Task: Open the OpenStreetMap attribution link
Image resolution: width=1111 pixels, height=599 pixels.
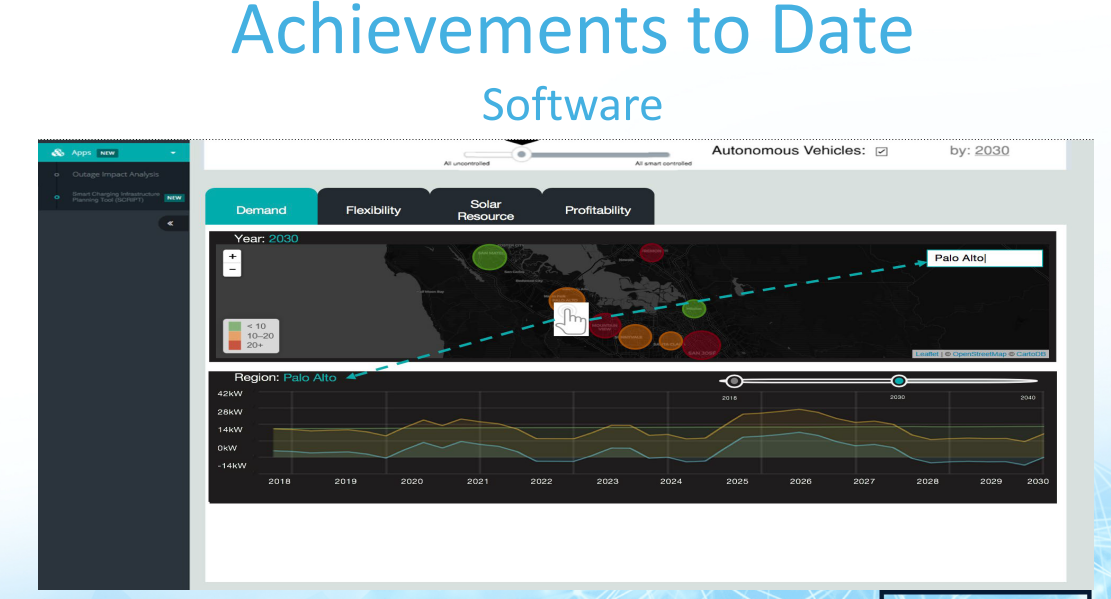Action: (979, 355)
